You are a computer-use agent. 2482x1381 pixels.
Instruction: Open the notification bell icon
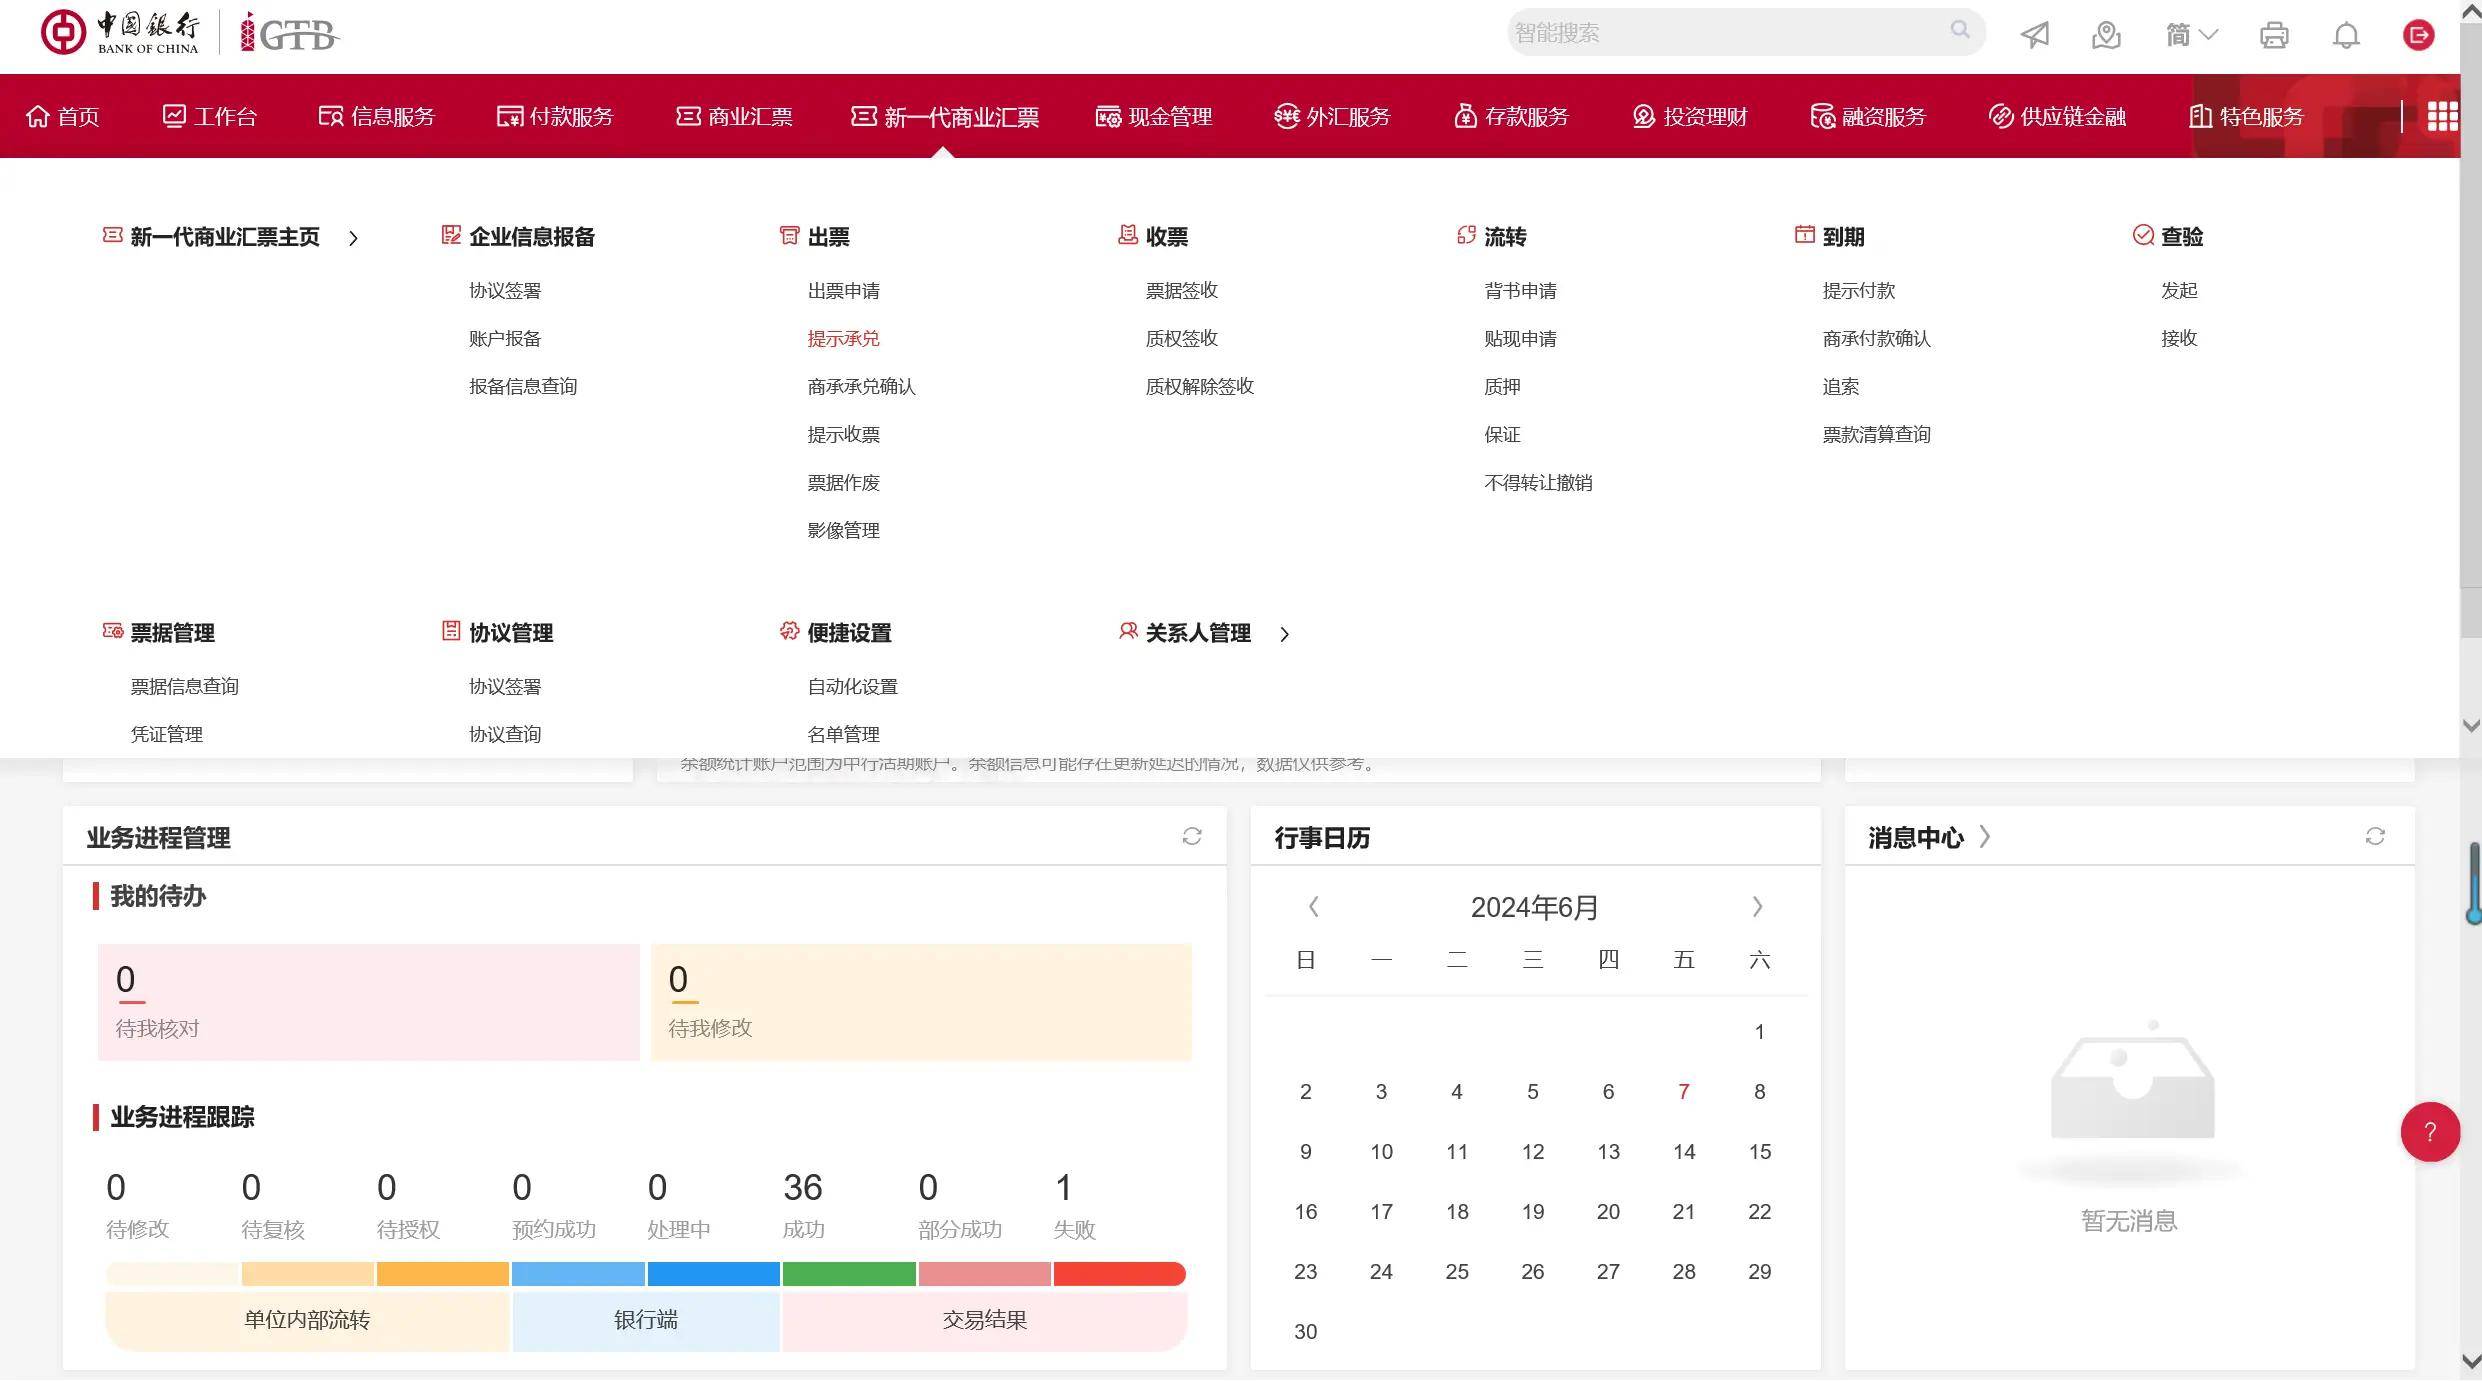point(2346,35)
